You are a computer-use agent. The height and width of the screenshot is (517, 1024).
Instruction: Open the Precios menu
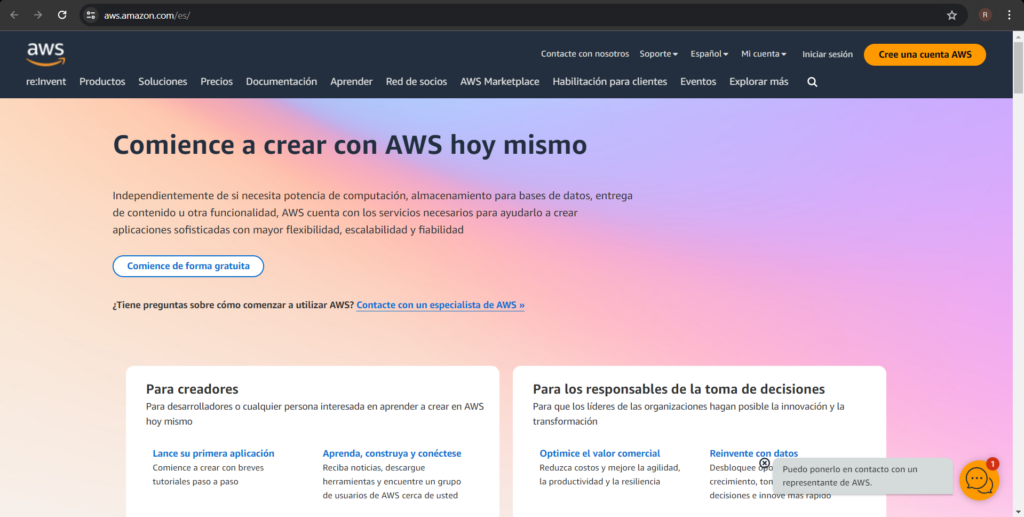click(216, 82)
